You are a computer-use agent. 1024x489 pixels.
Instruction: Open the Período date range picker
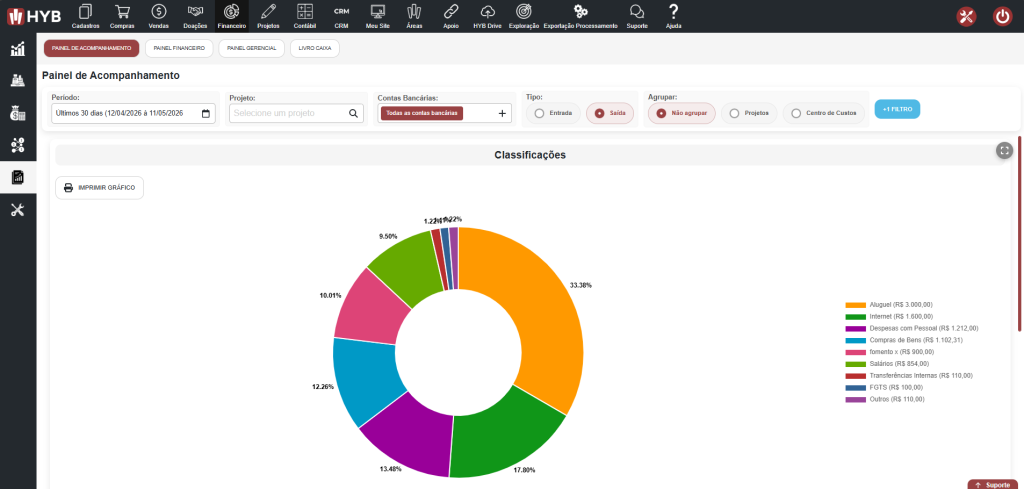[133, 114]
